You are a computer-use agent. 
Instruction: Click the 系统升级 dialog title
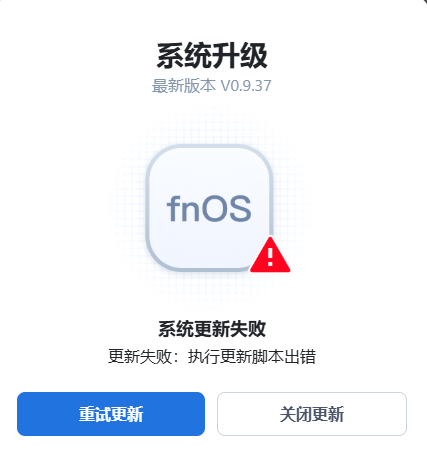[x=212, y=56]
